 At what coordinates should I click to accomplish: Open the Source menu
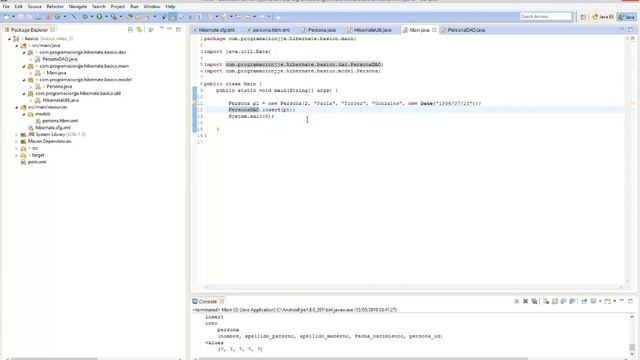(35, 7)
